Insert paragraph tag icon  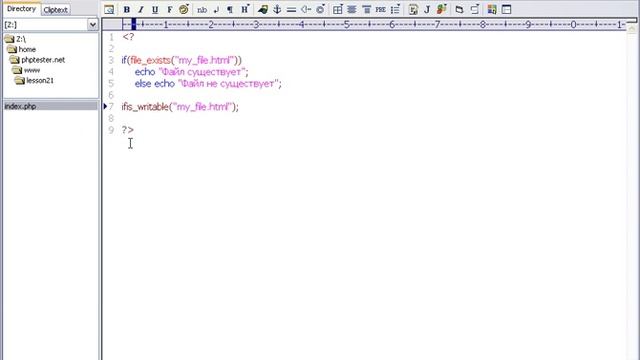point(230,9)
